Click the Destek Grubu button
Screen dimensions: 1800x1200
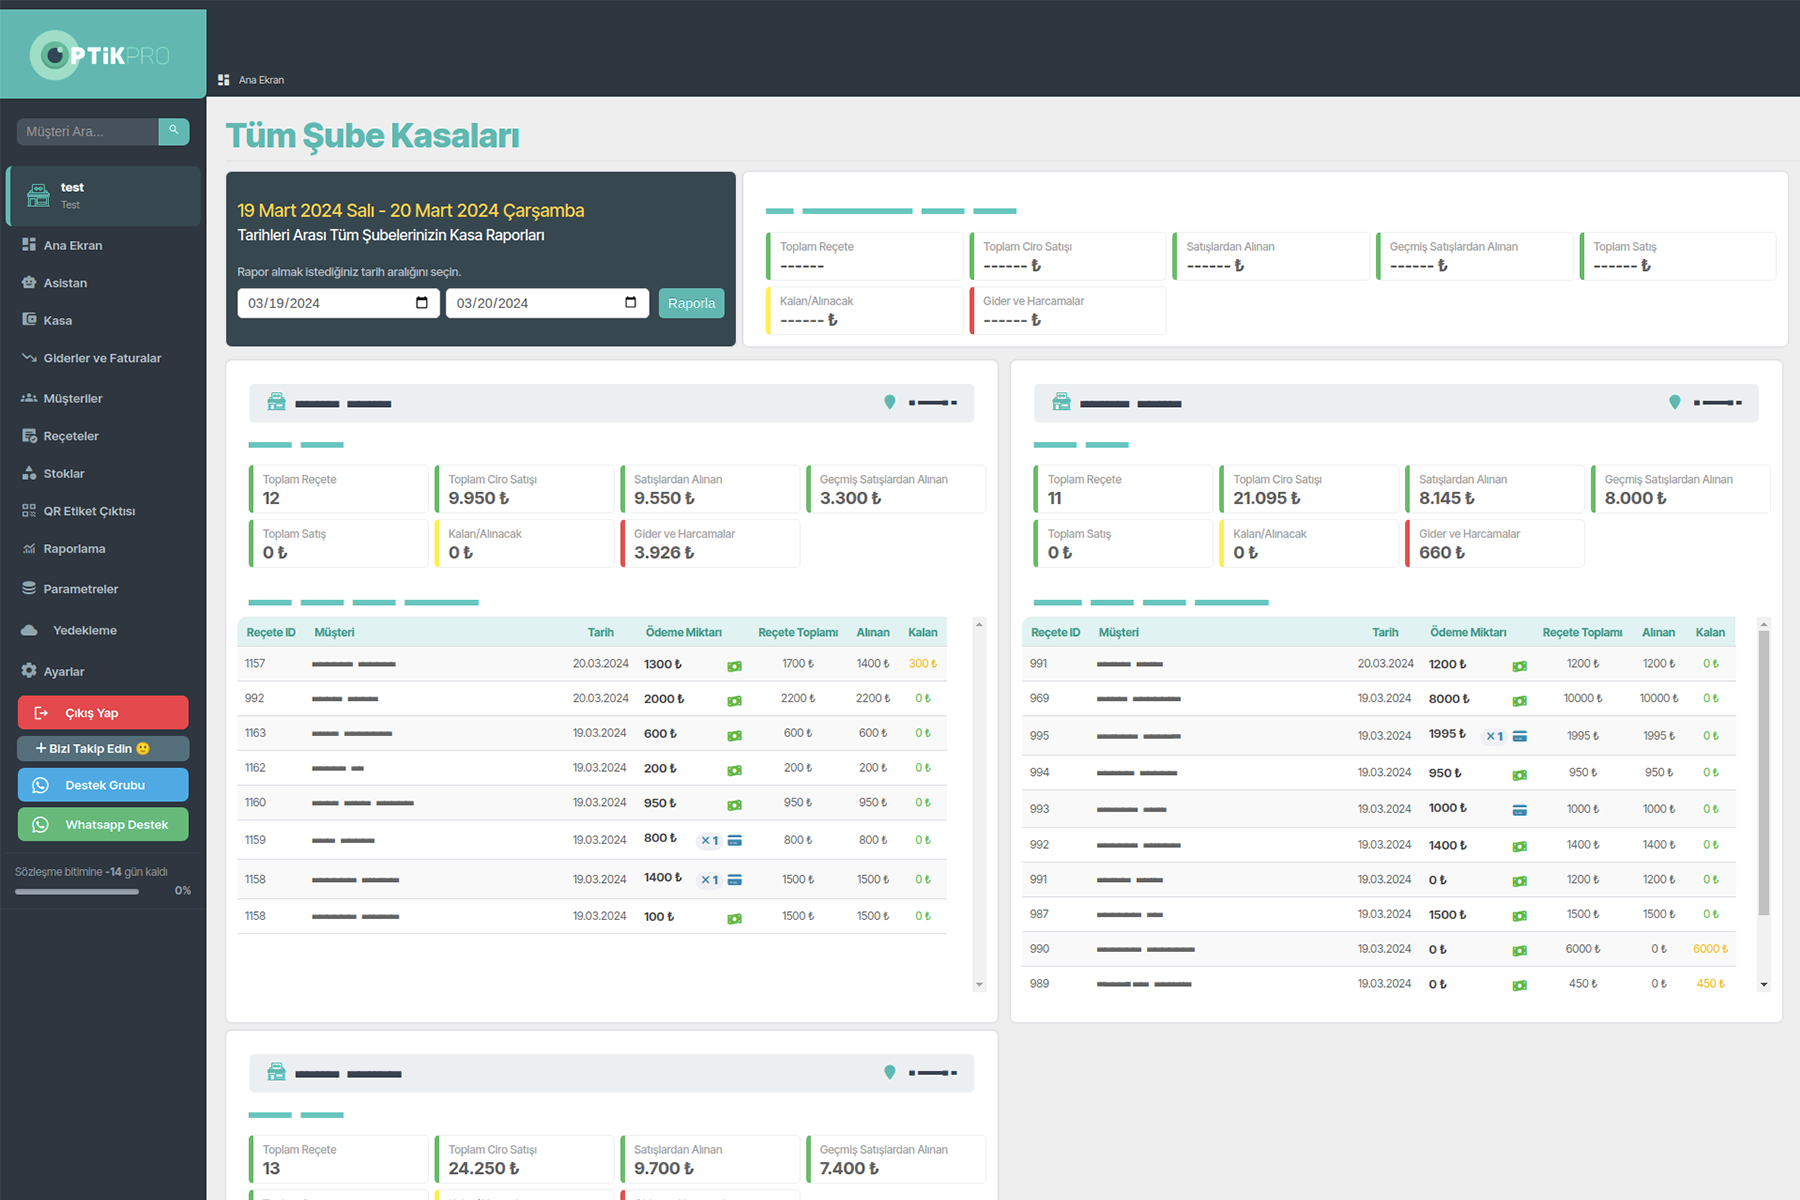(x=103, y=785)
